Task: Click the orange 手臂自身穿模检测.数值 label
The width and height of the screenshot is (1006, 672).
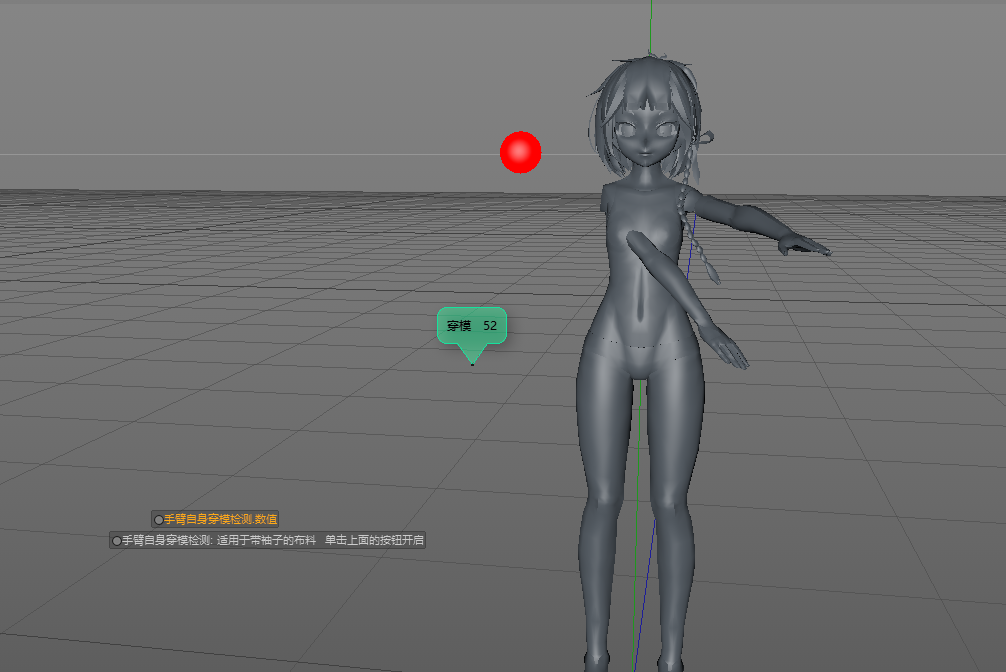Action: pos(221,519)
